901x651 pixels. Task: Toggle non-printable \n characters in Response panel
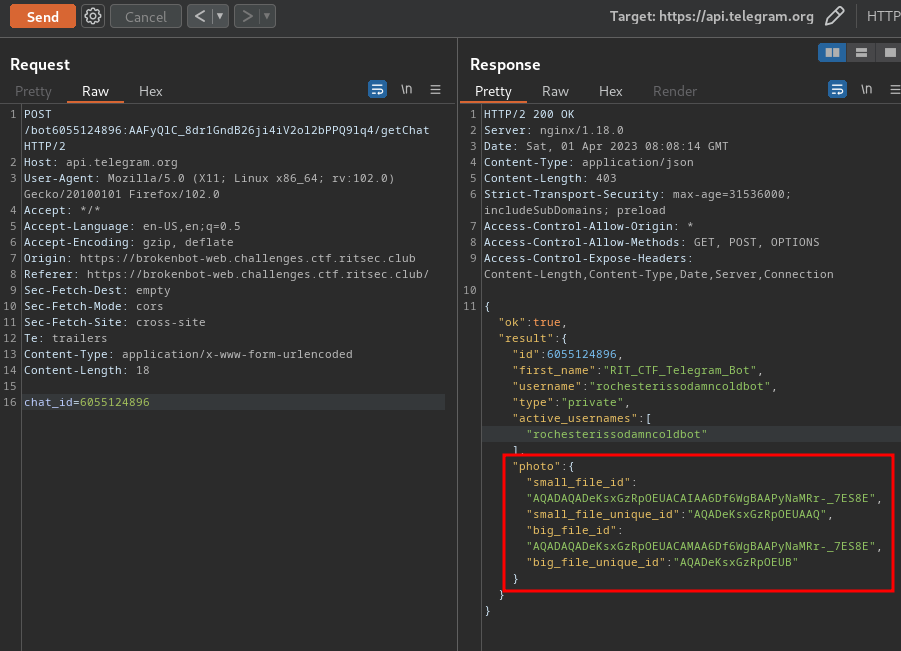pos(867,89)
